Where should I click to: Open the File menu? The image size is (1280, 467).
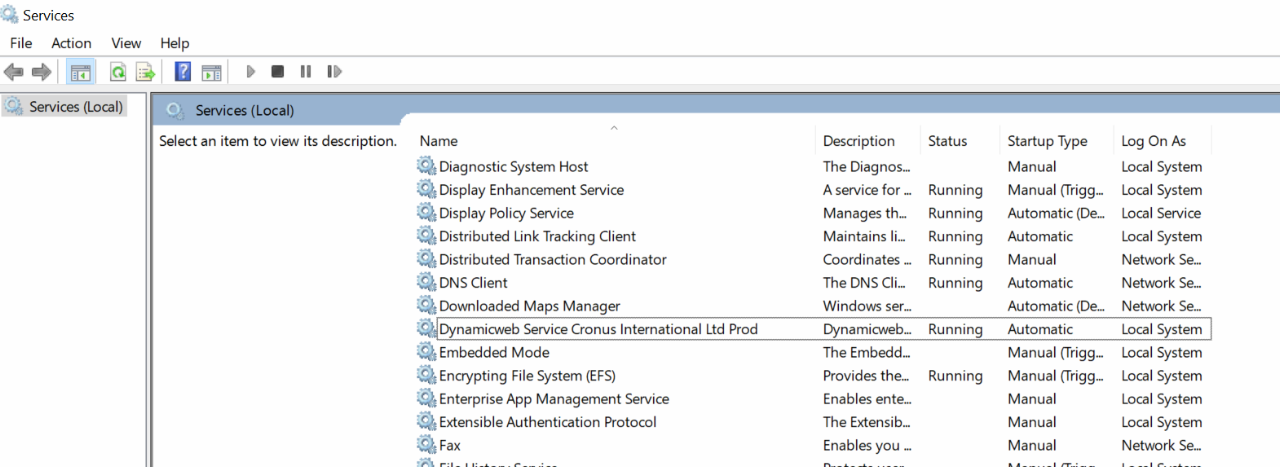[21, 43]
